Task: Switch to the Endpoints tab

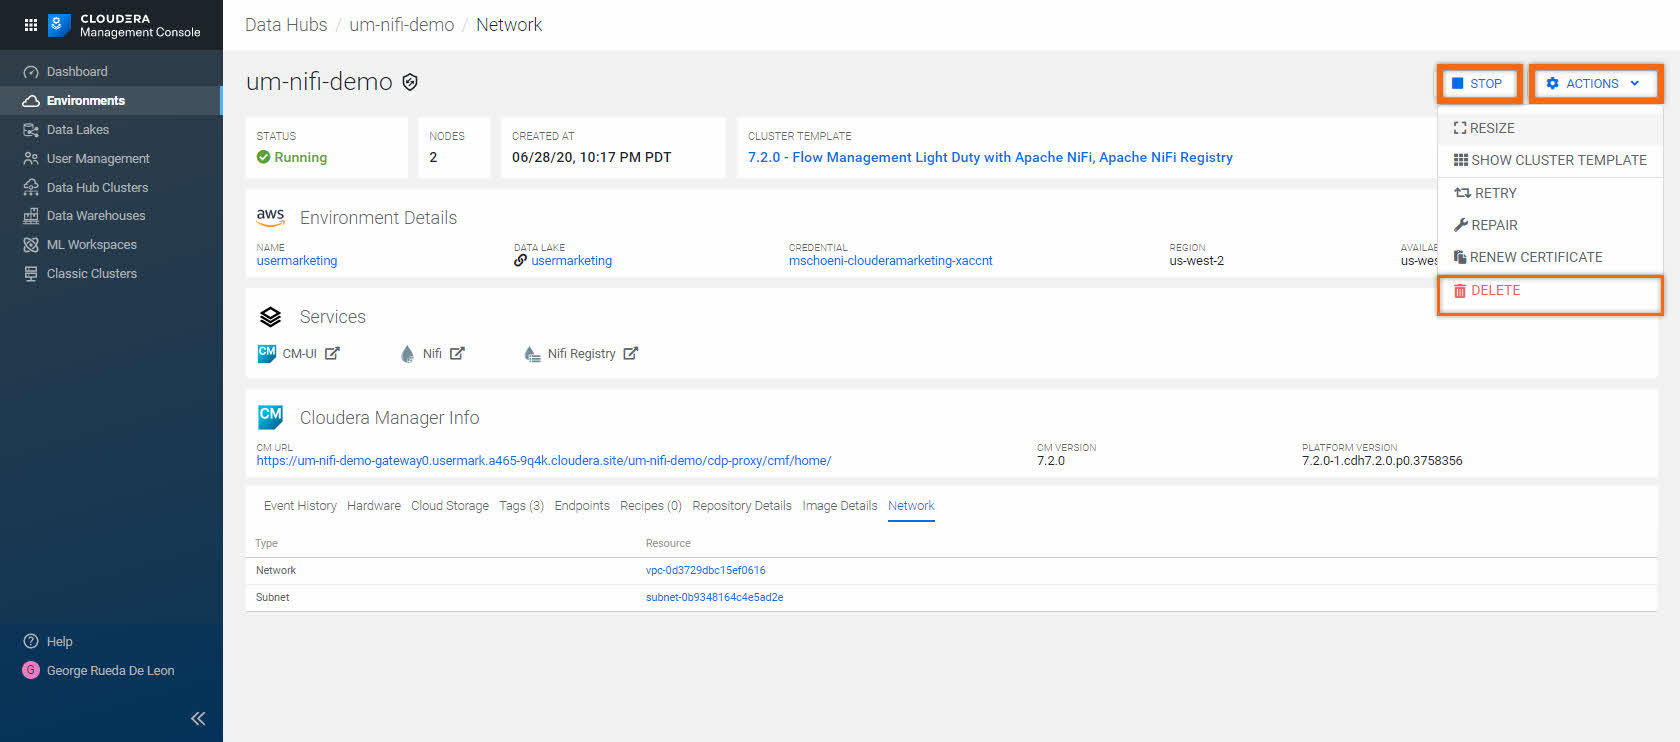Action: (582, 506)
